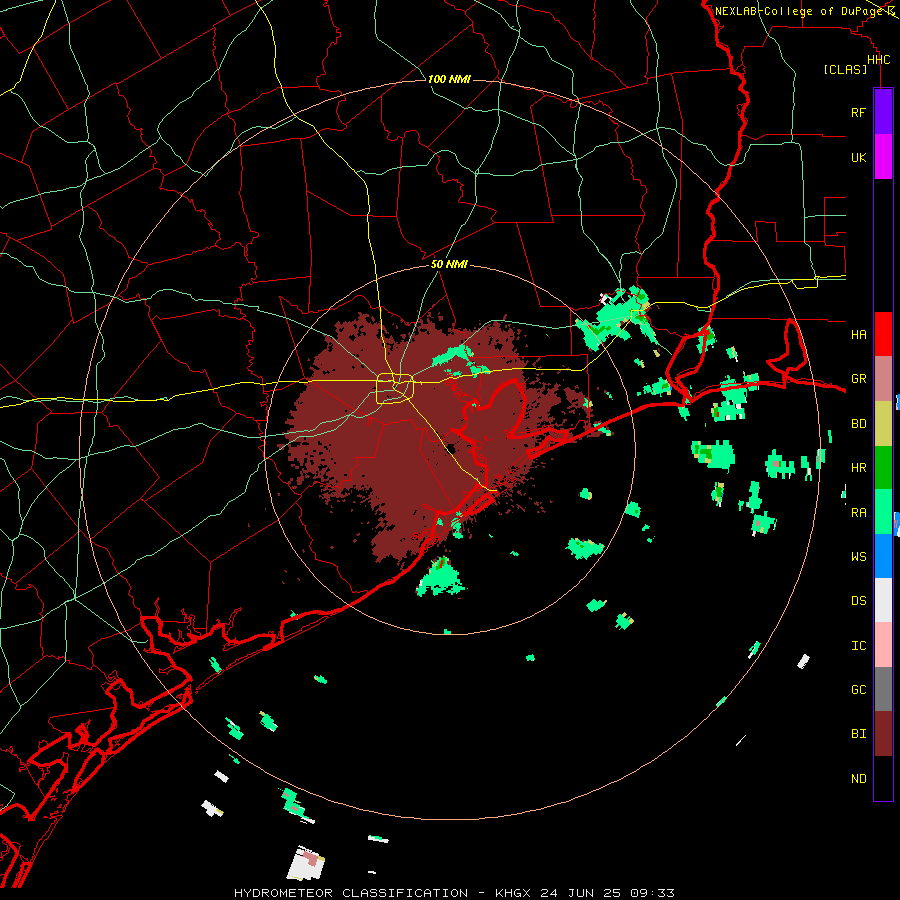
Task: Click the 'RF' legend label text
Action: (x=858, y=112)
